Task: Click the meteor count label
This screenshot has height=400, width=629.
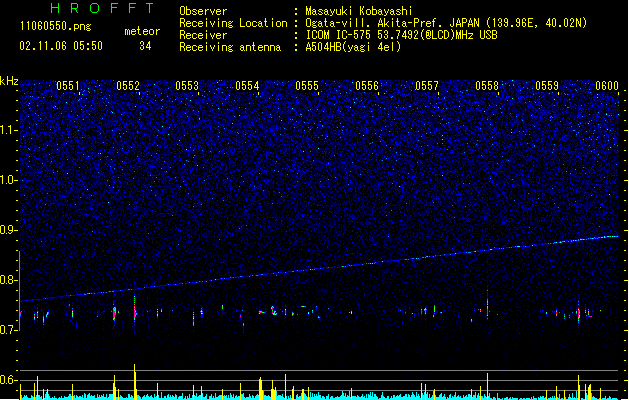Action: click(142, 31)
